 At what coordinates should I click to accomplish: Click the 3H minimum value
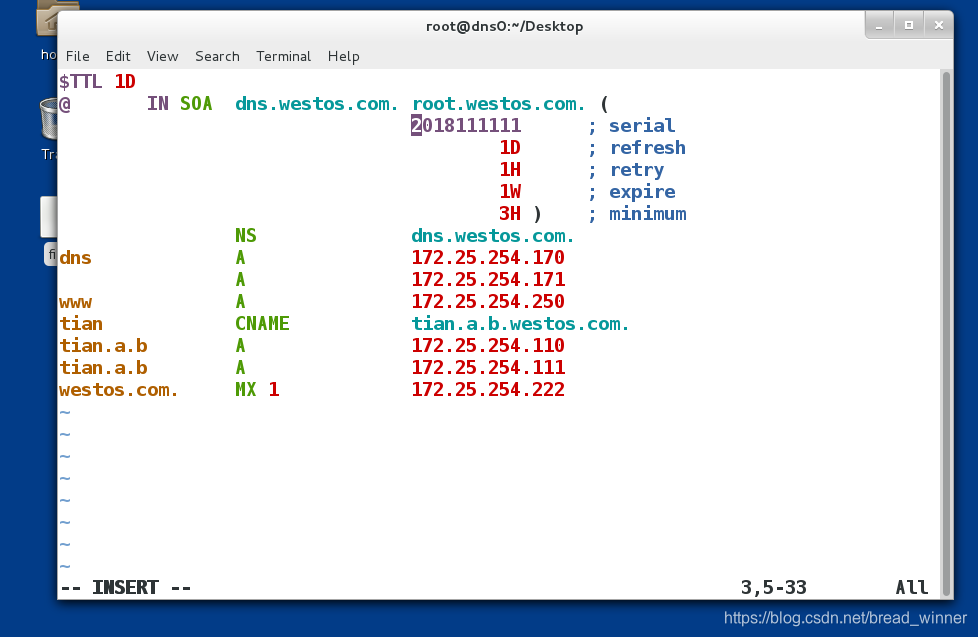510,214
